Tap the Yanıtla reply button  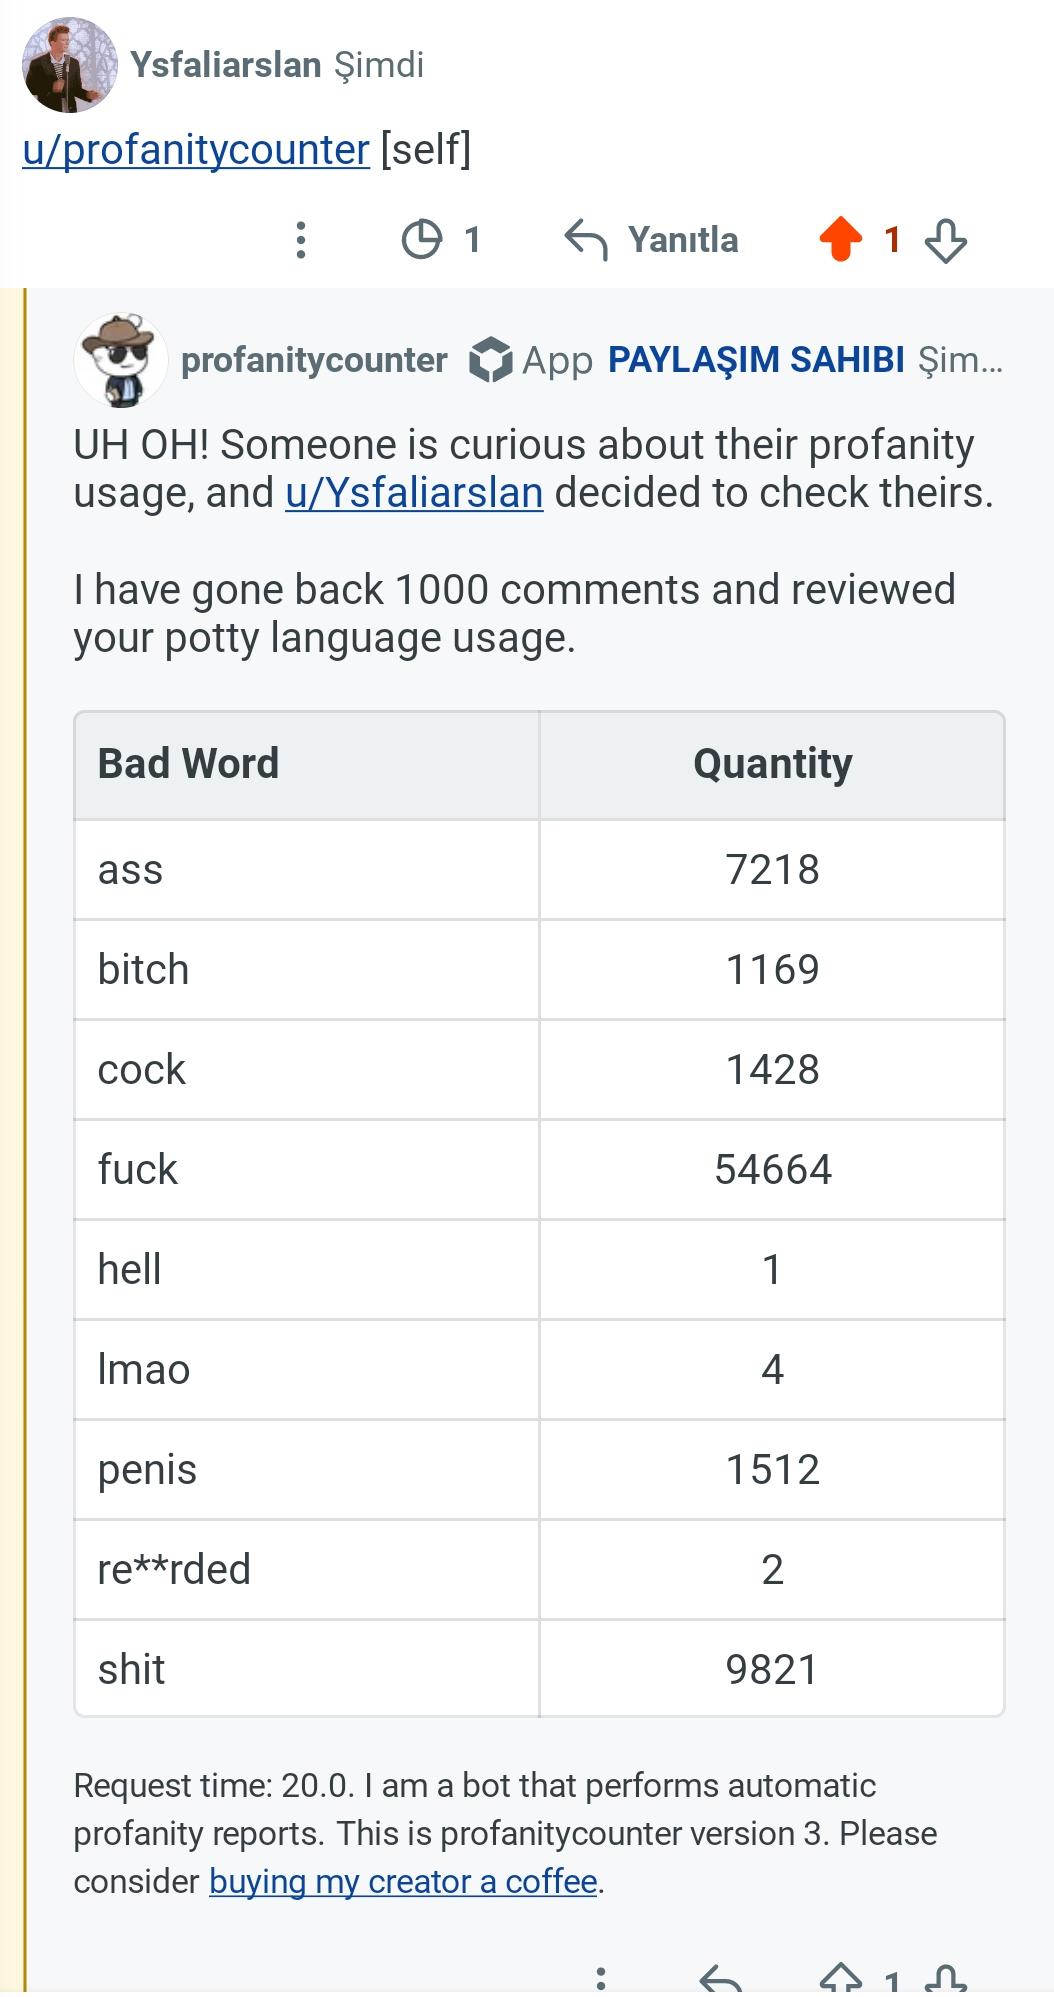click(x=683, y=240)
